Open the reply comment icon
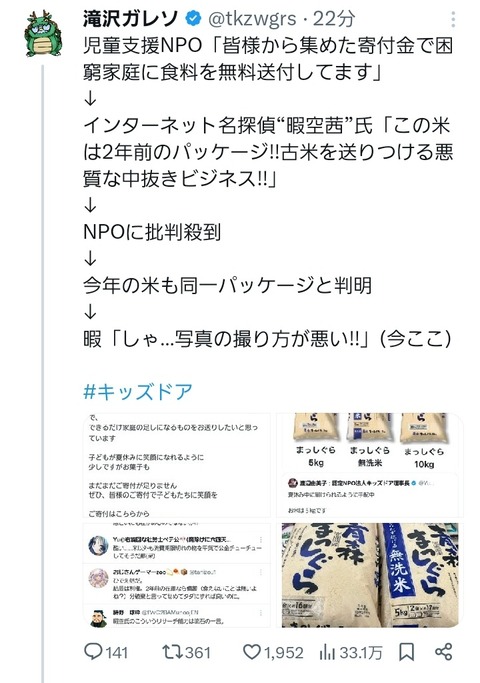The width and height of the screenshot is (480, 683). coord(92,652)
